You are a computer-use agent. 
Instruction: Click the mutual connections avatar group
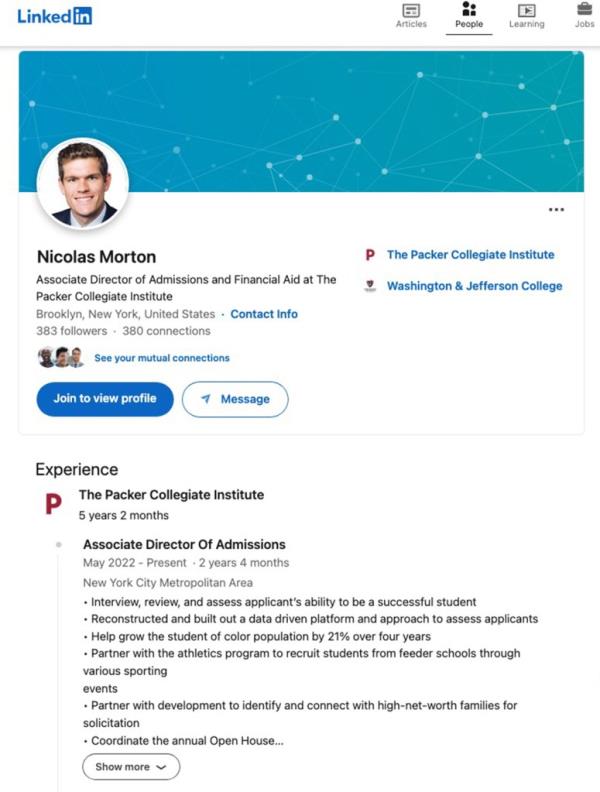tap(61, 358)
